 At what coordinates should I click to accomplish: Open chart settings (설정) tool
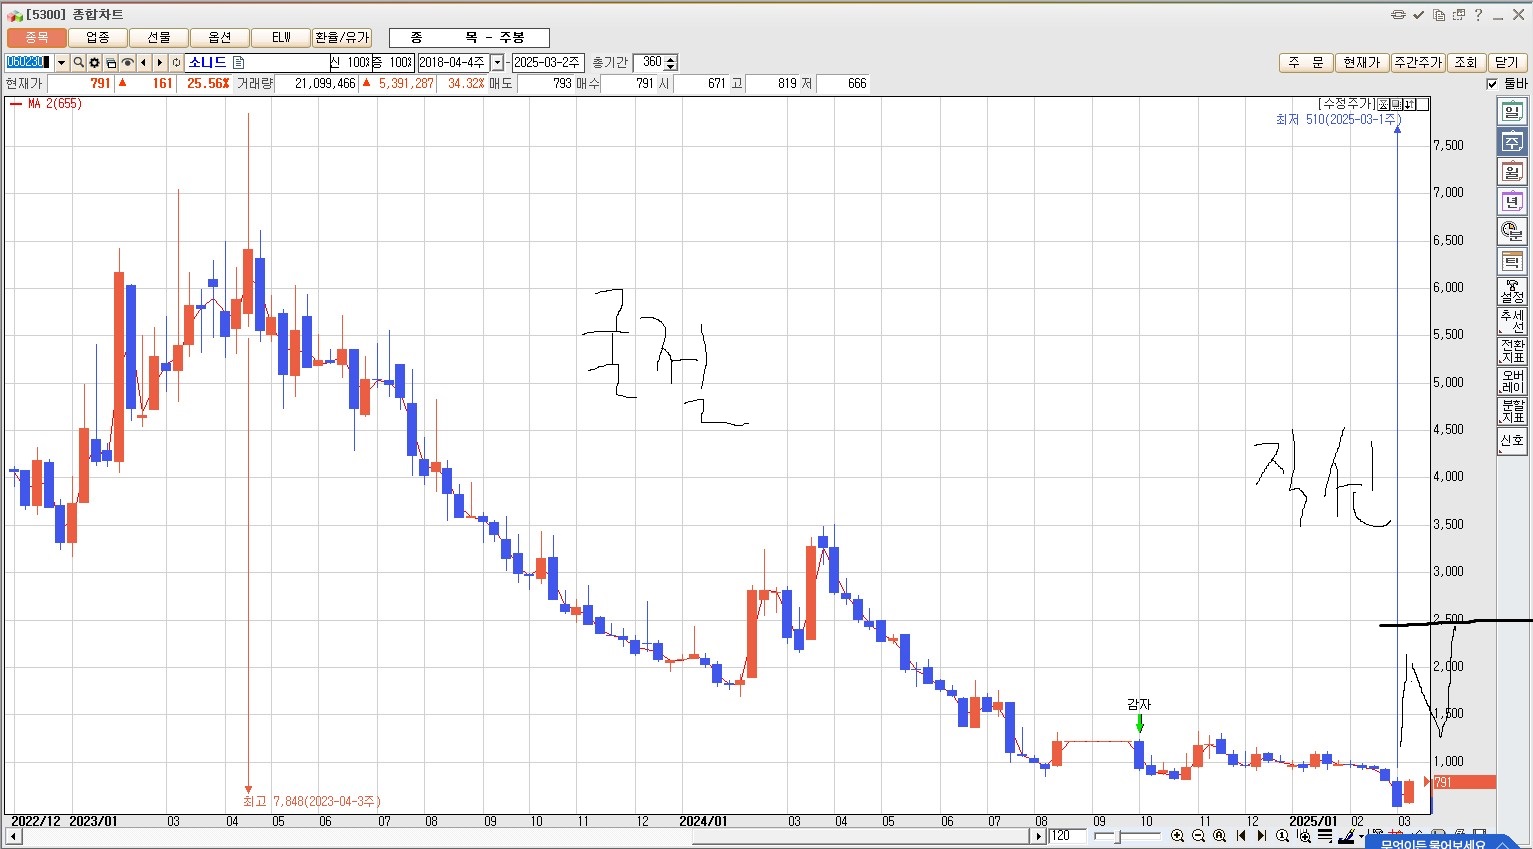[1511, 292]
